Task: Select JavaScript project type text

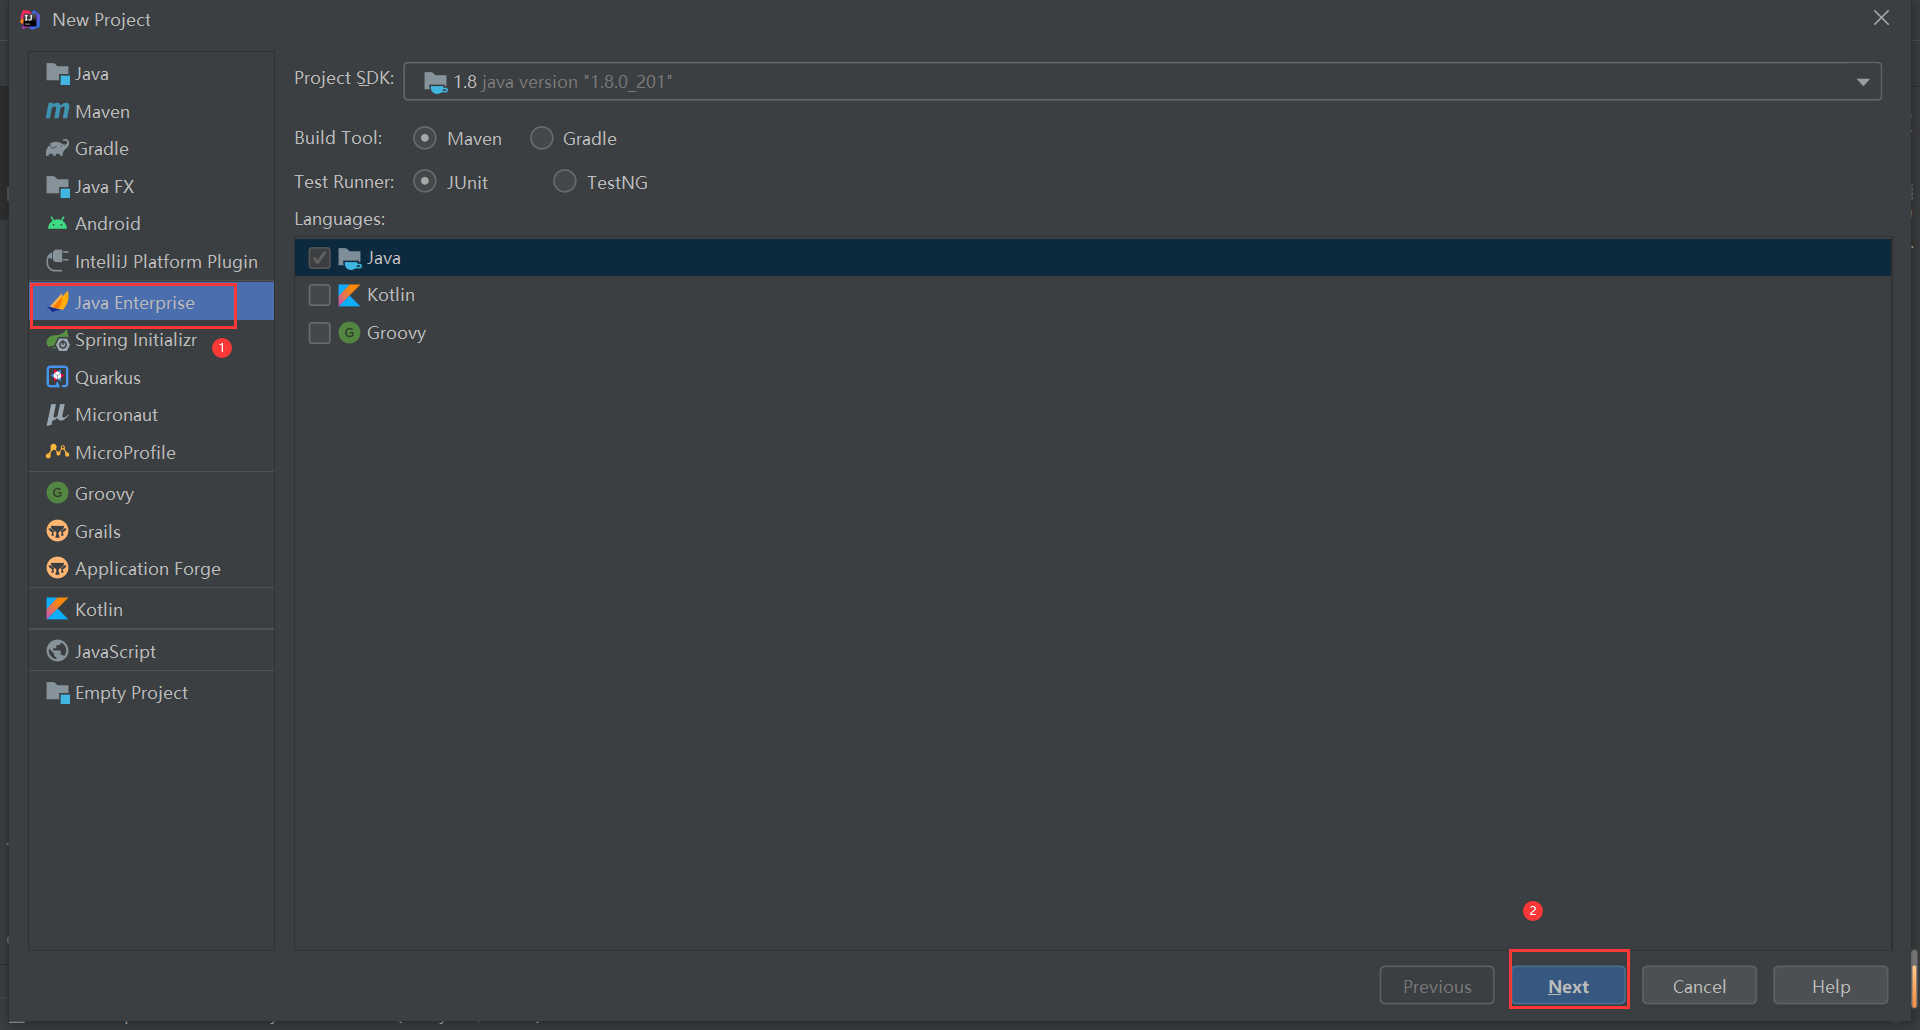Action: [115, 652]
